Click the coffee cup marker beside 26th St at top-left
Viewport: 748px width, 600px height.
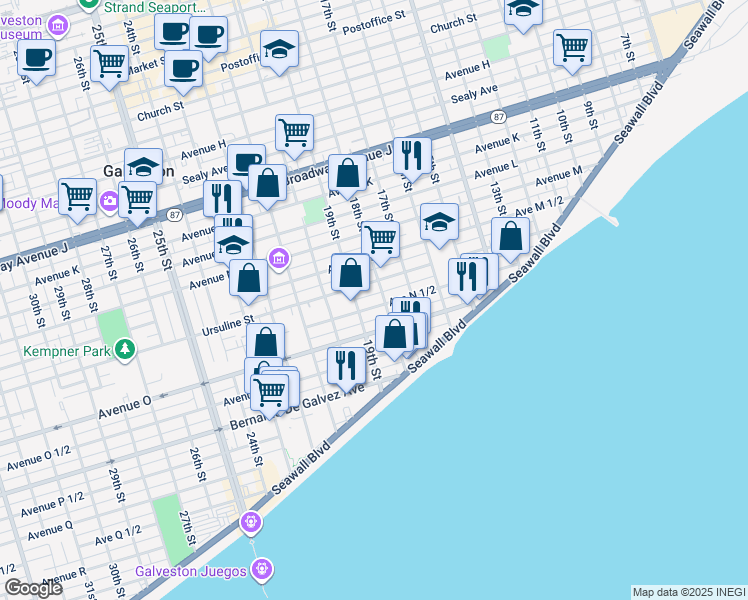36,59
